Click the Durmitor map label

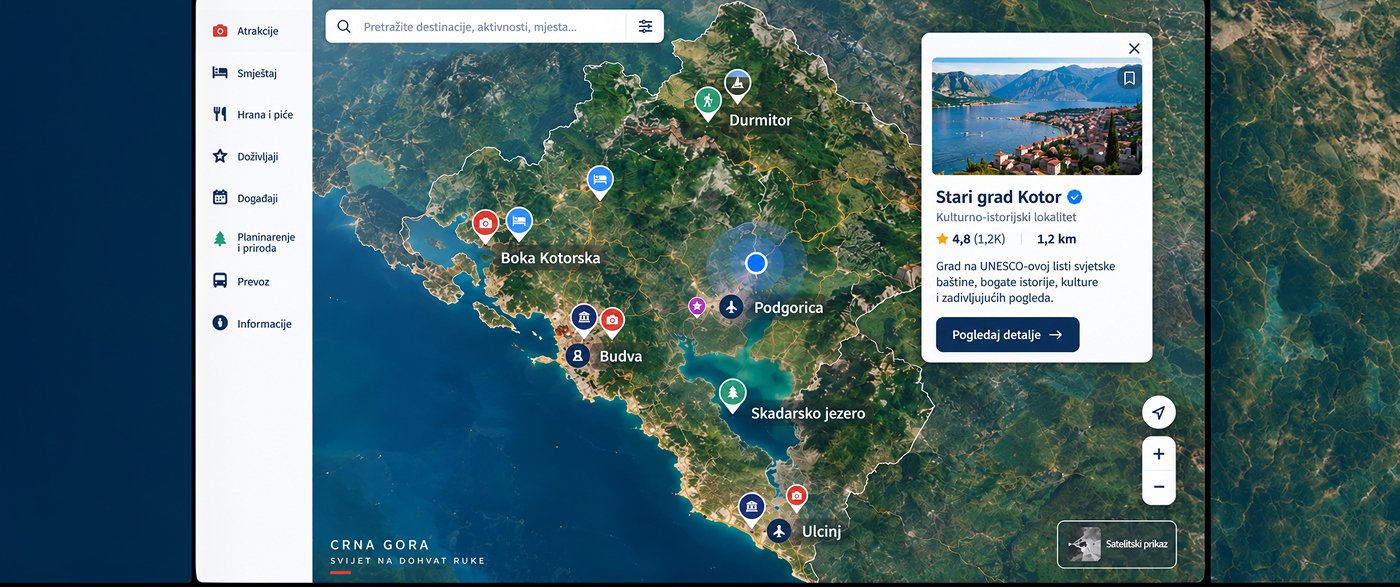(x=760, y=120)
